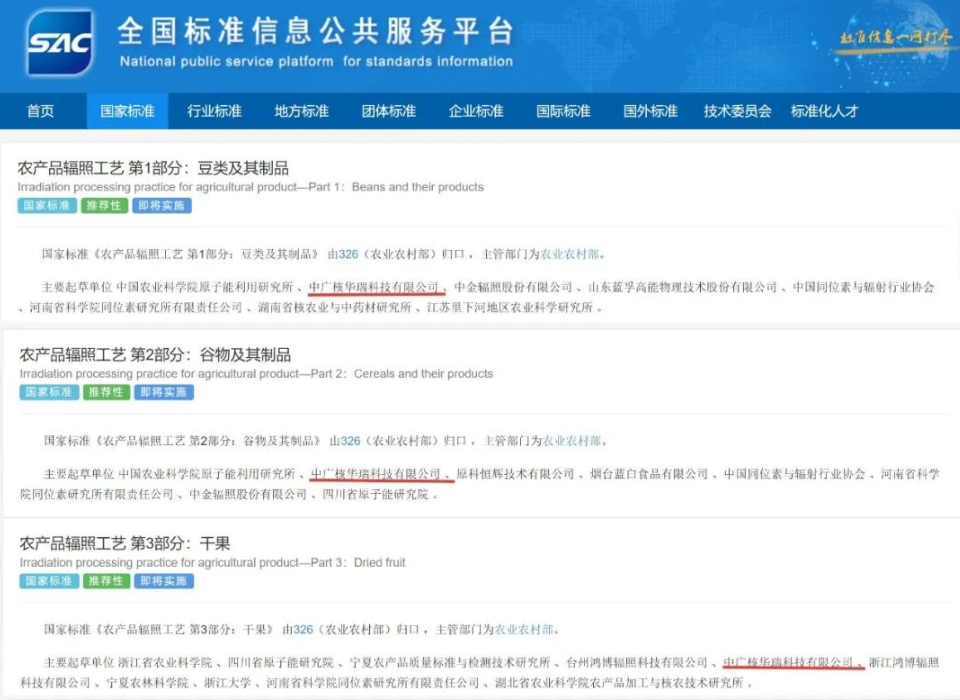Click 山东蓝孚高能物理技术股份有限公司 text
960x700 pixels.
coord(683,287)
